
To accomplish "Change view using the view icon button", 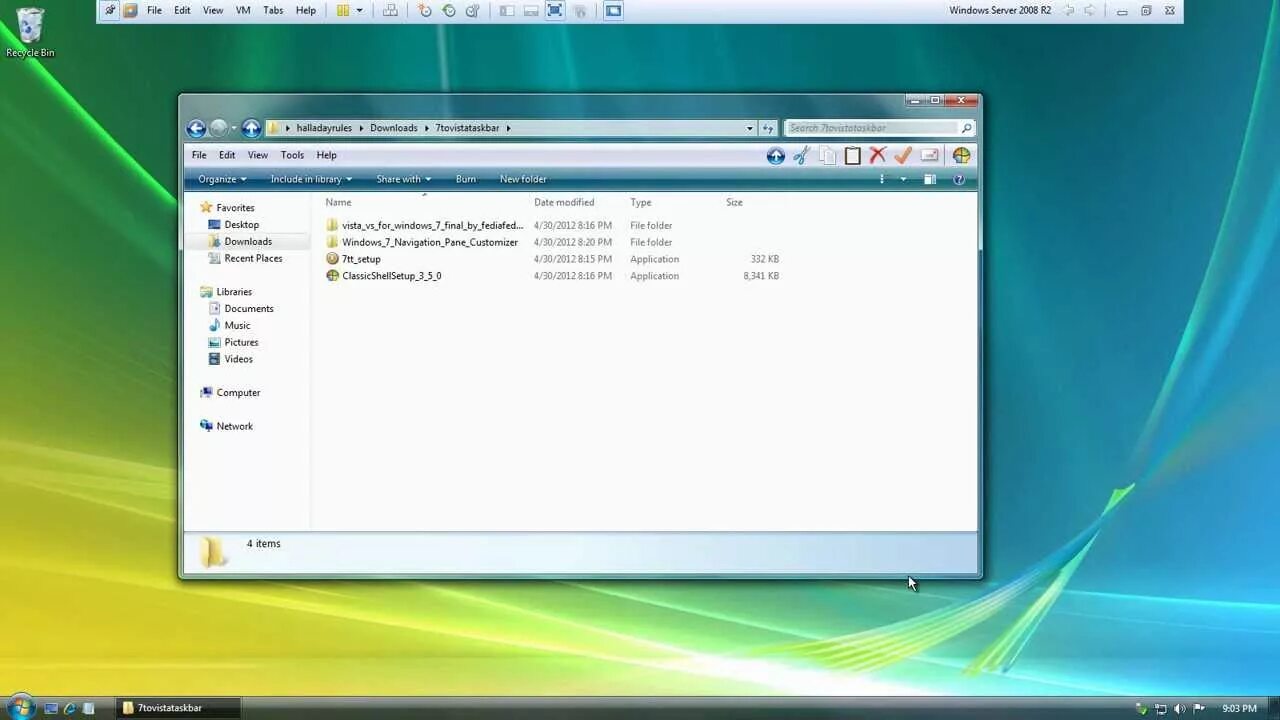I will (x=882, y=179).
